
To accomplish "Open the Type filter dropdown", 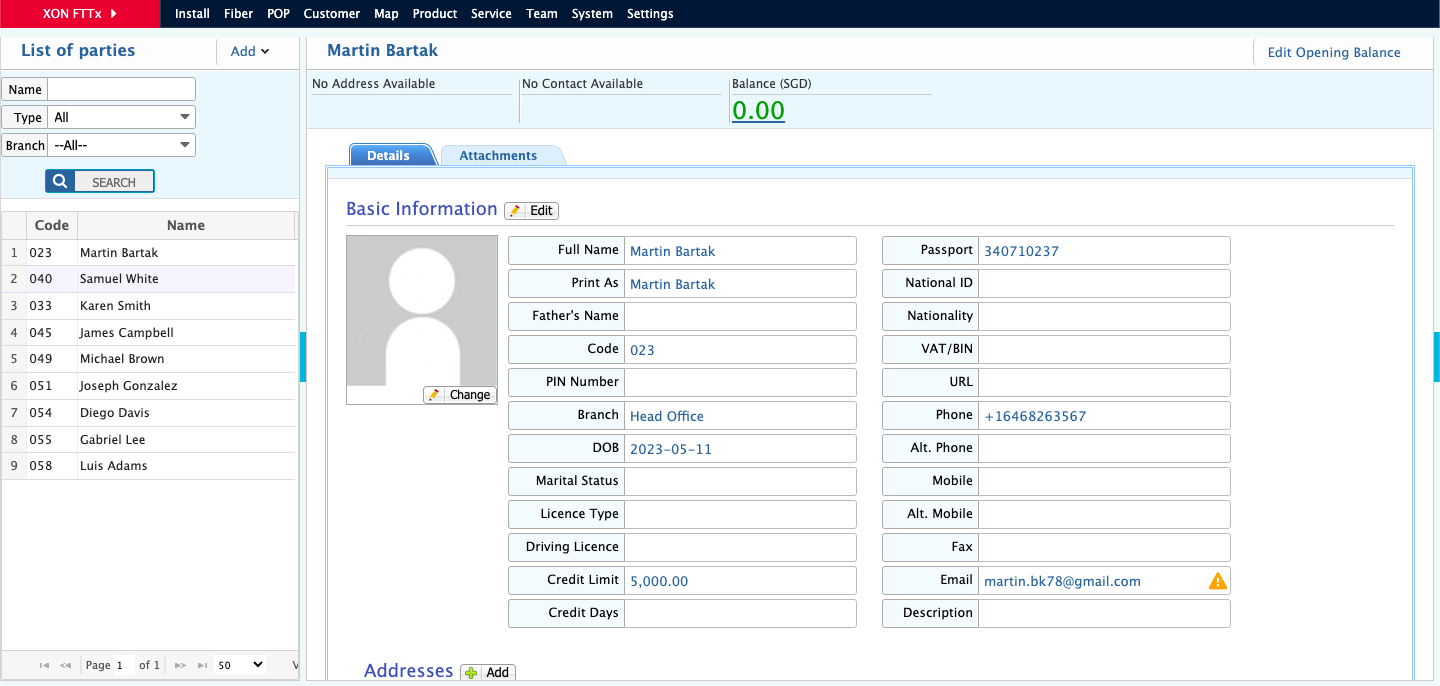I will (121, 117).
